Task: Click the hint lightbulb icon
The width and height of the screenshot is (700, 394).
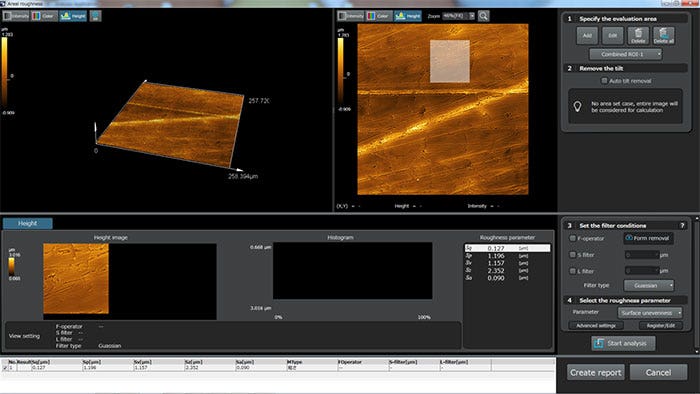Action: pos(578,106)
